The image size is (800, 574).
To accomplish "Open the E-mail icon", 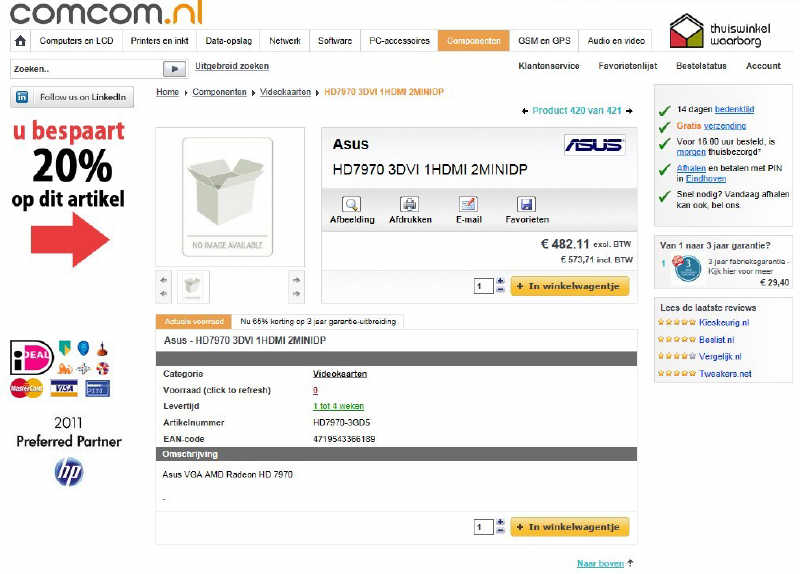I will 468,205.
